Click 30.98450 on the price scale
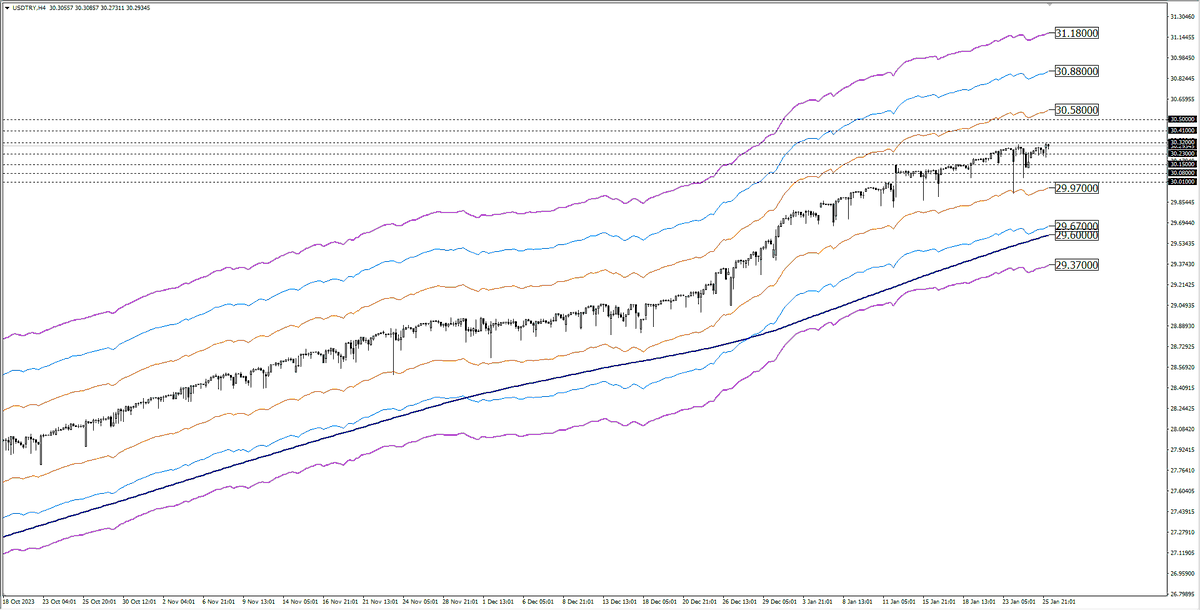1200x610 pixels. (x=1184, y=58)
